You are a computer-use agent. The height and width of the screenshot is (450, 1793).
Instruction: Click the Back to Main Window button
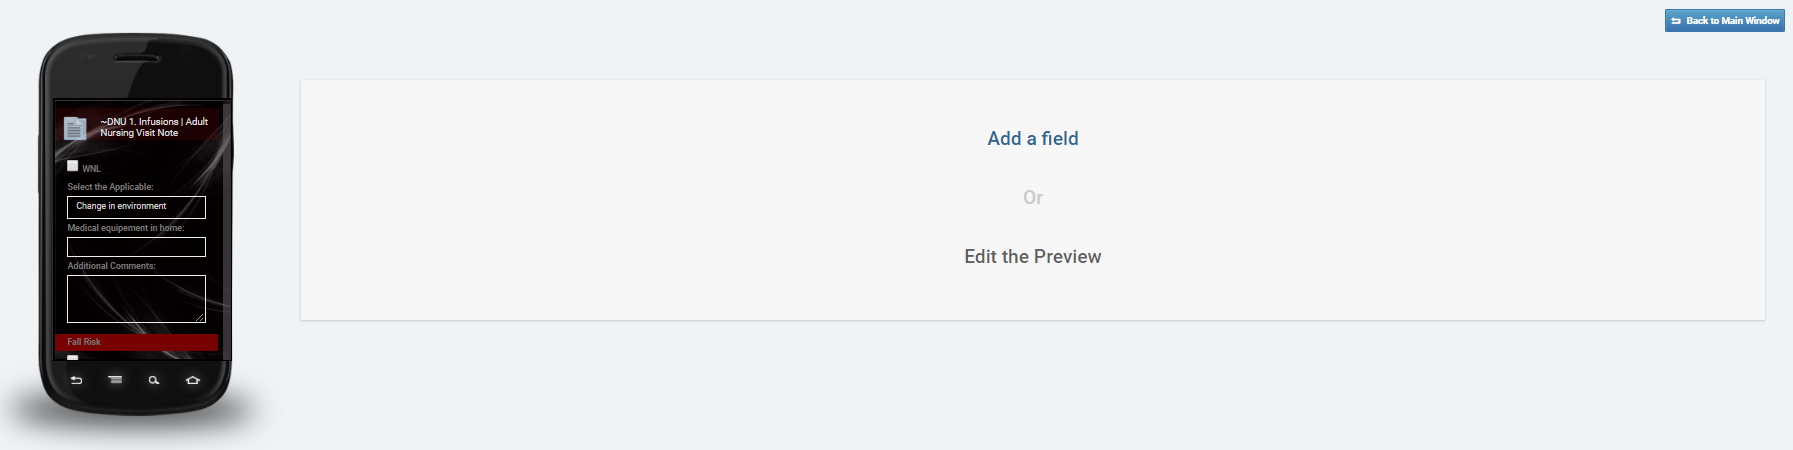(x=1724, y=21)
